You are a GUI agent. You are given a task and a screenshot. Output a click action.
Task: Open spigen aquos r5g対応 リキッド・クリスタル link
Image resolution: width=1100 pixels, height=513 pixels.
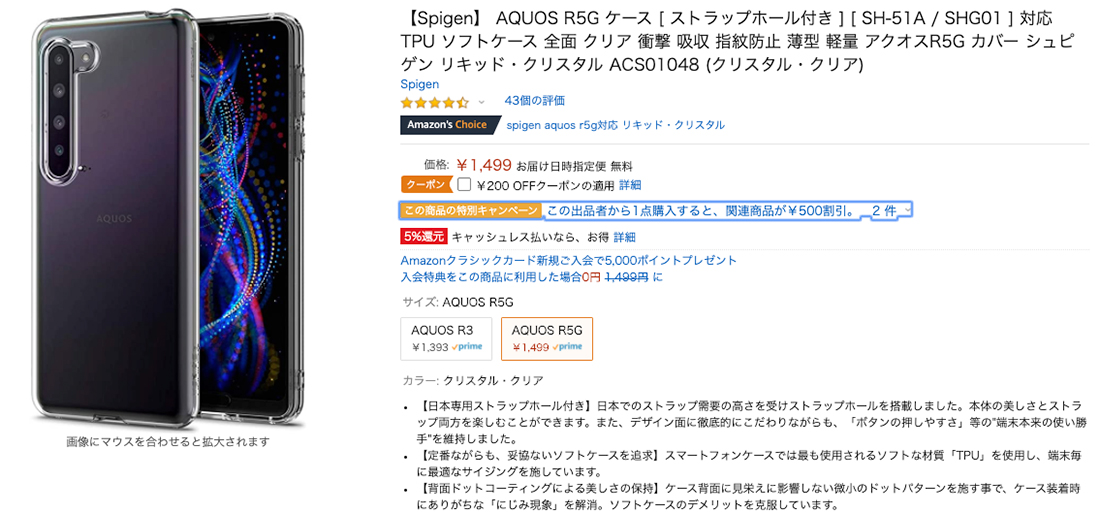616,125
